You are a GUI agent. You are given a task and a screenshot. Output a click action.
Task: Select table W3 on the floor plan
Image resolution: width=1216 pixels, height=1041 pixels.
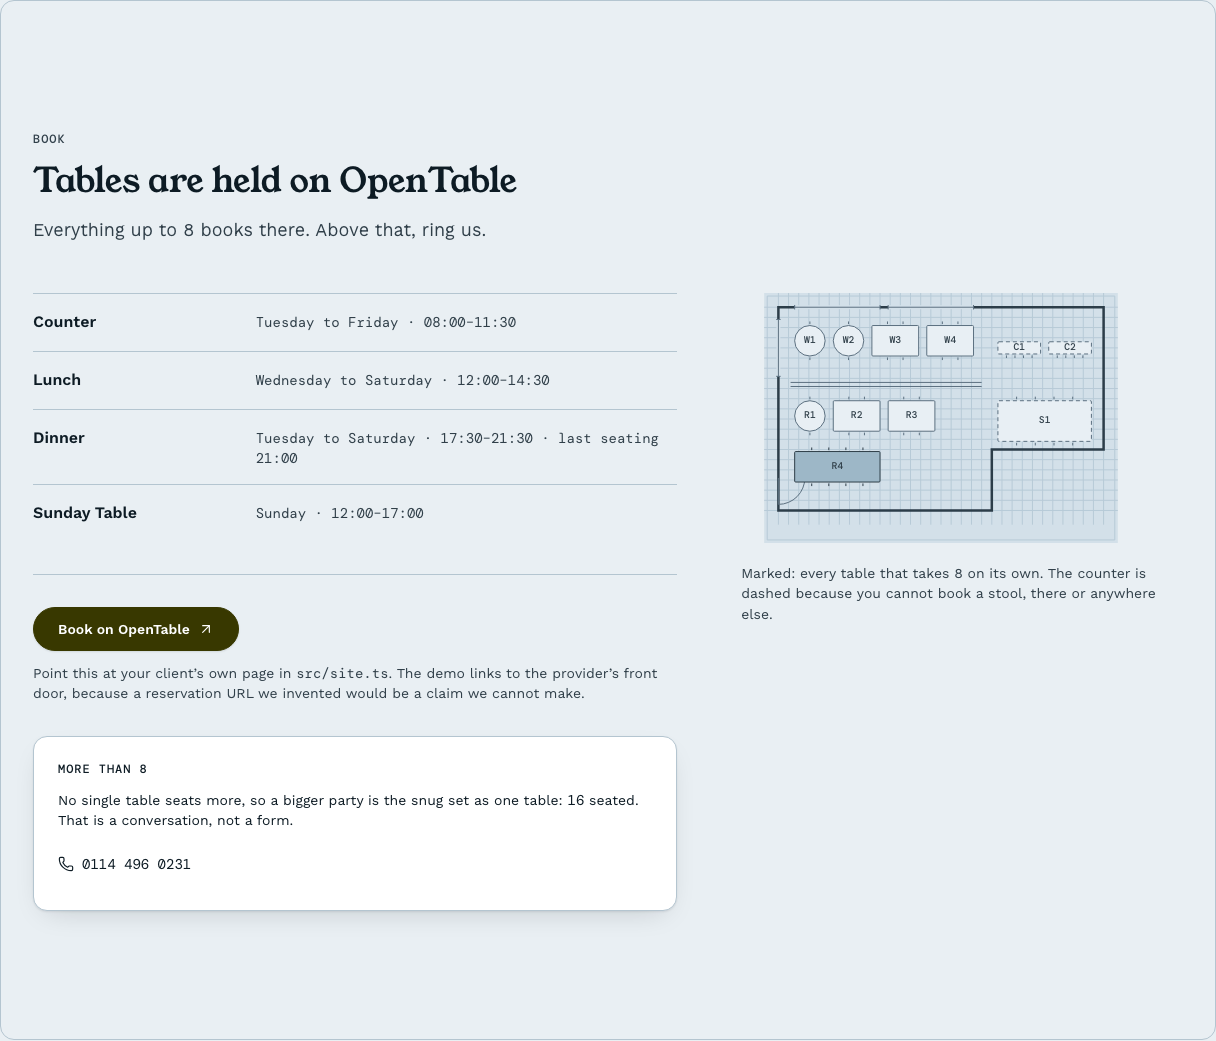895,340
